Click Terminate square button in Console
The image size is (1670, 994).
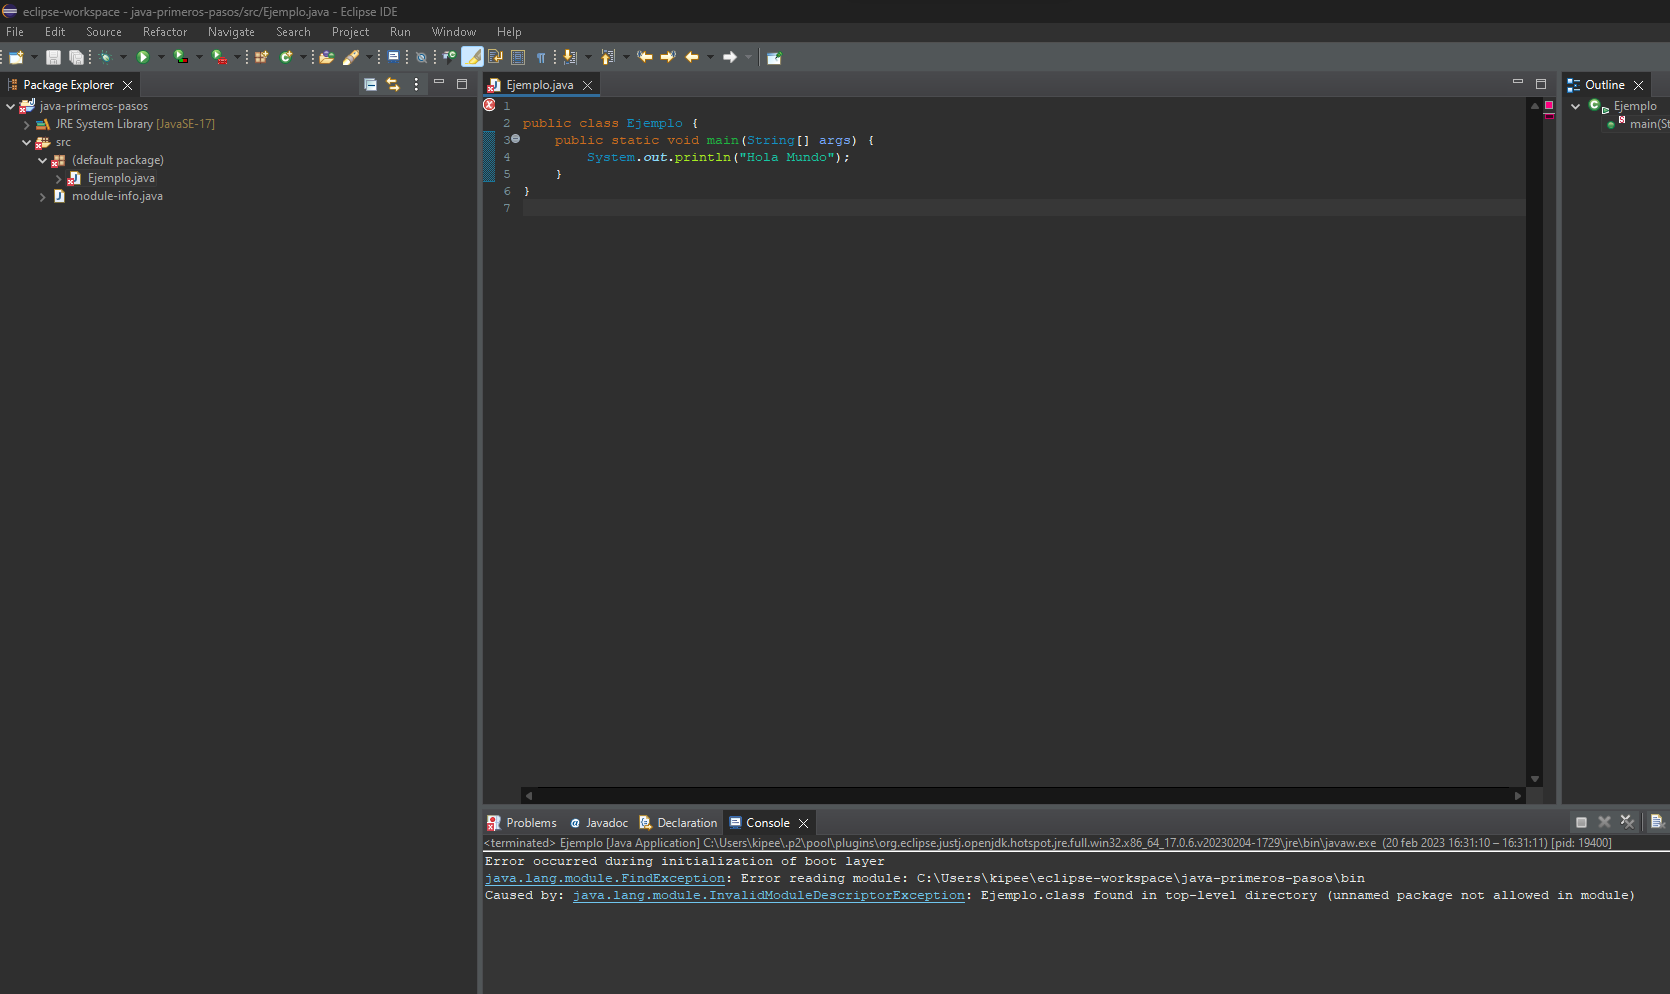[1581, 822]
